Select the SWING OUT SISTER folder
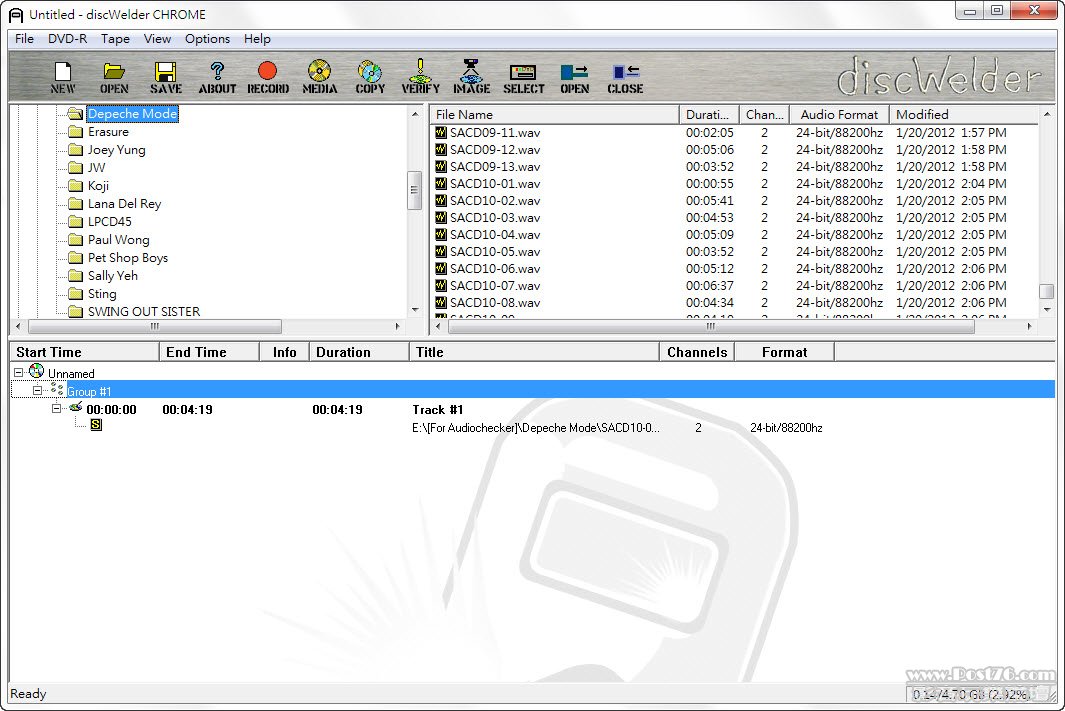 (144, 311)
